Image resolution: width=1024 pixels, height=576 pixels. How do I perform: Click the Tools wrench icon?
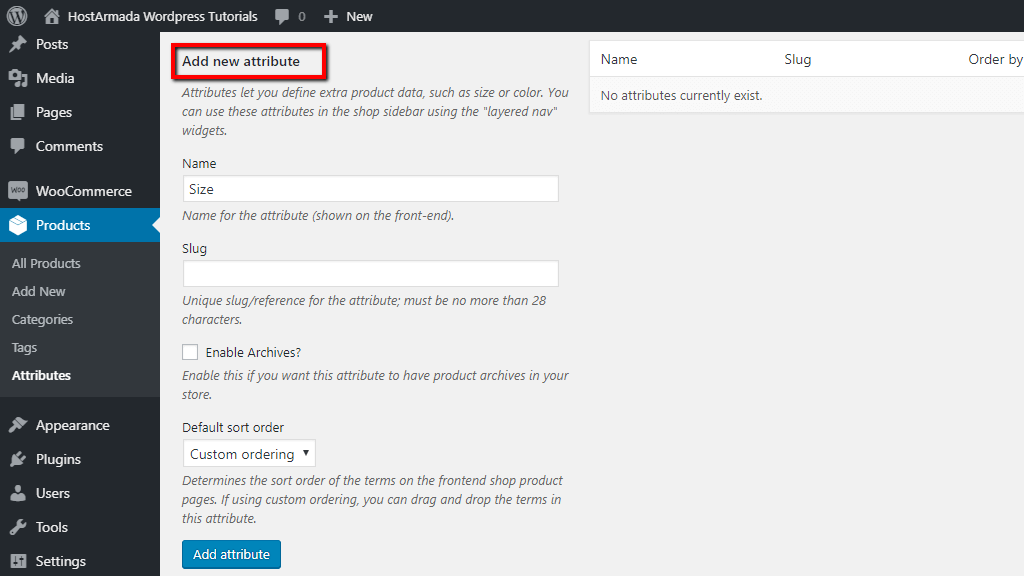[20, 527]
